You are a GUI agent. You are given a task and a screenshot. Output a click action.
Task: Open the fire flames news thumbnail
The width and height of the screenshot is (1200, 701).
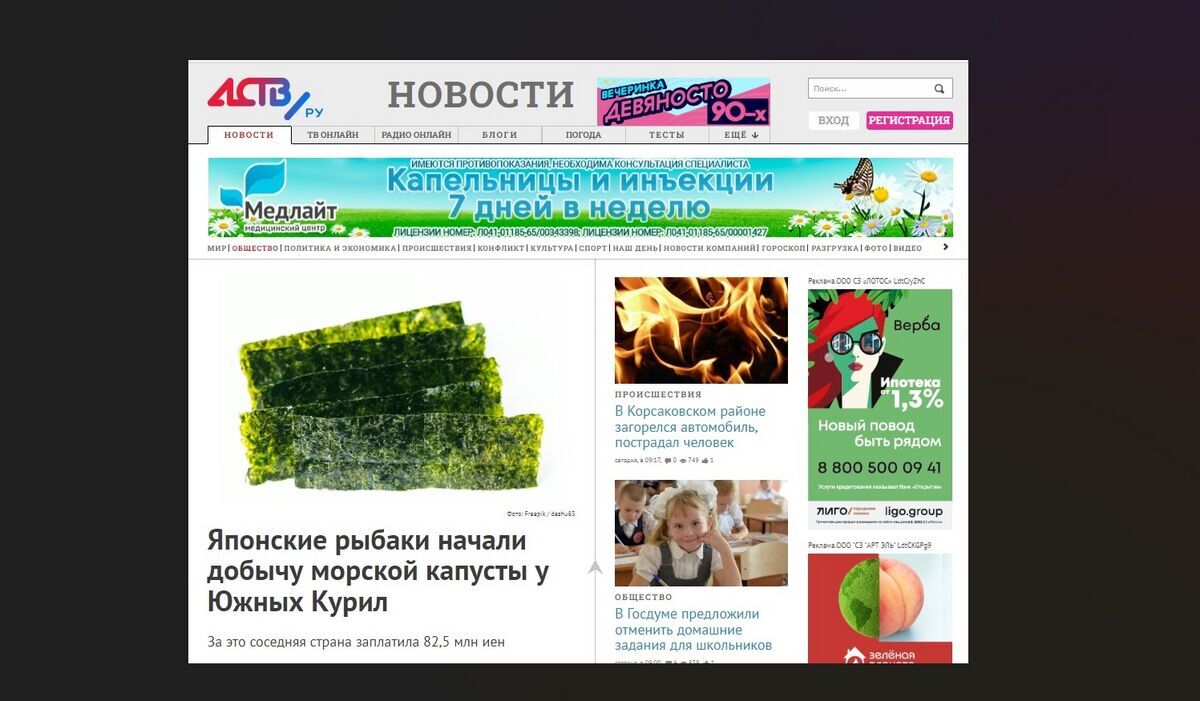coord(701,330)
